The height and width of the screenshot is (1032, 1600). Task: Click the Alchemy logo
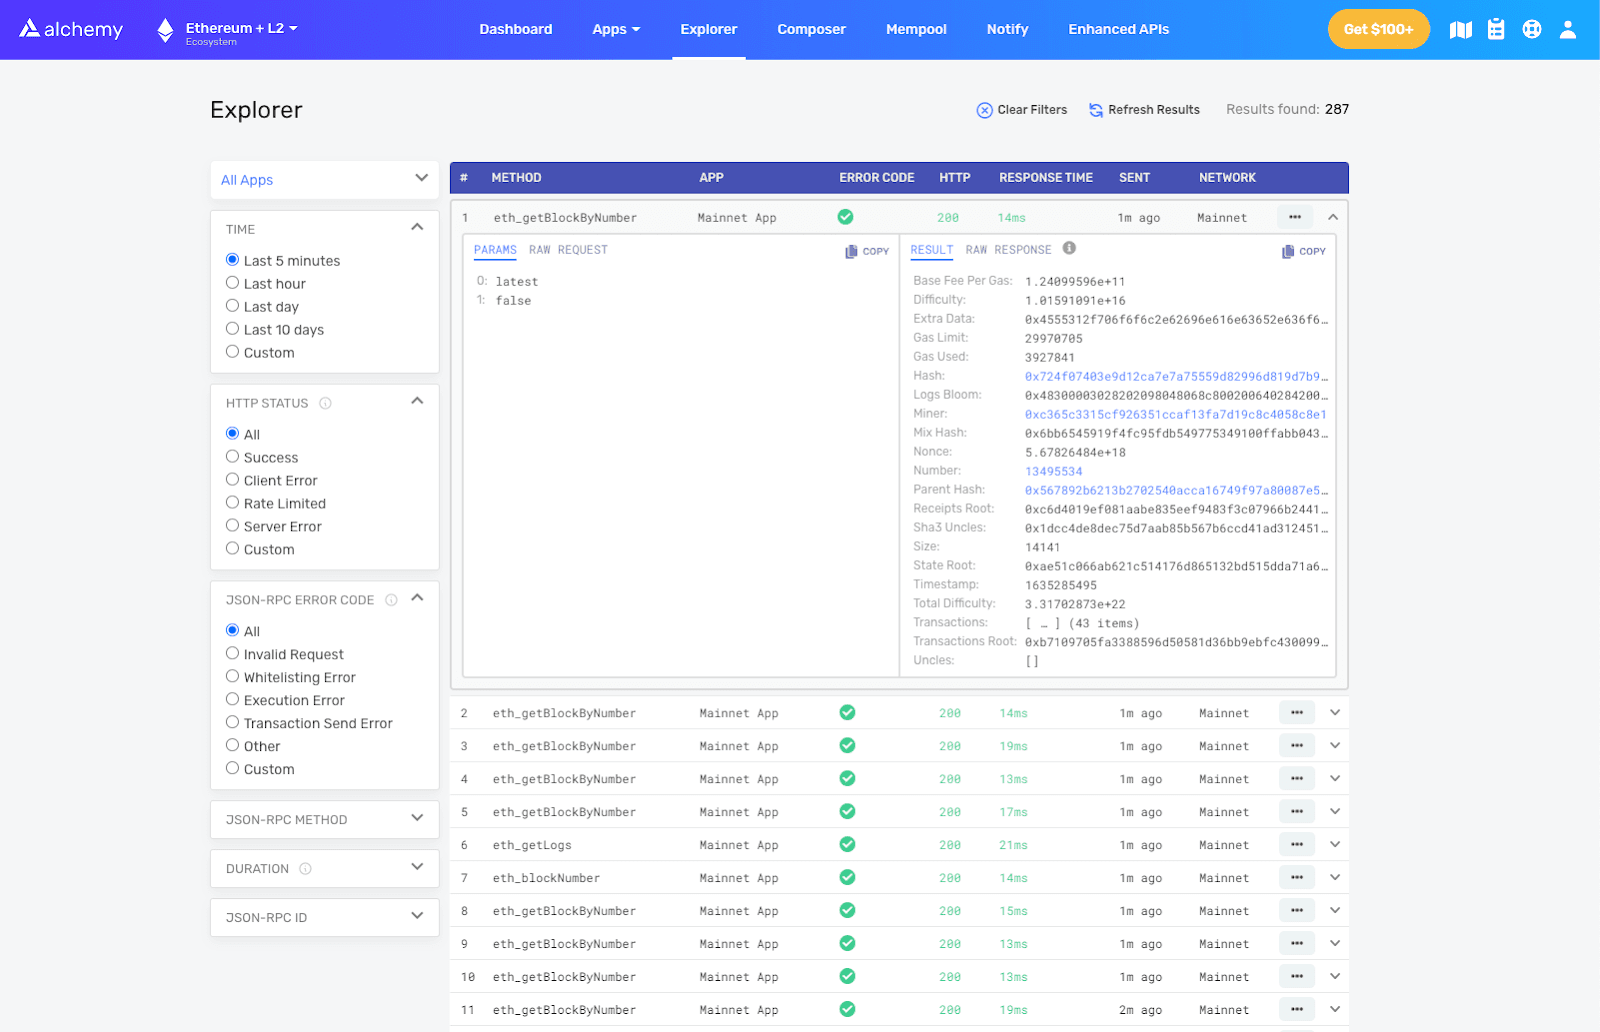(70, 29)
